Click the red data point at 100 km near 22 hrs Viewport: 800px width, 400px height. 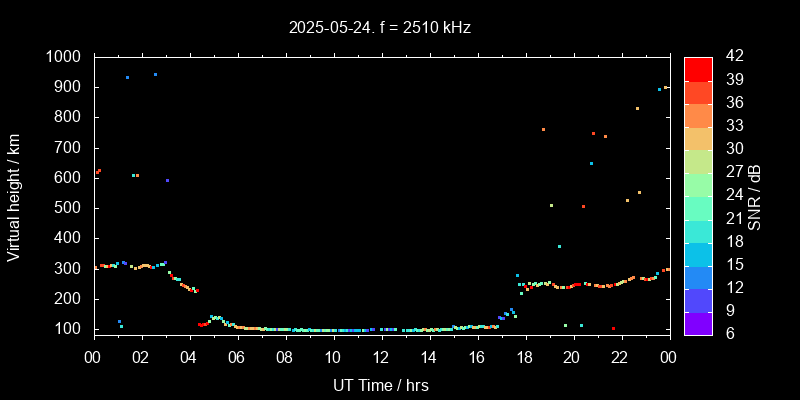tap(613, 328)
